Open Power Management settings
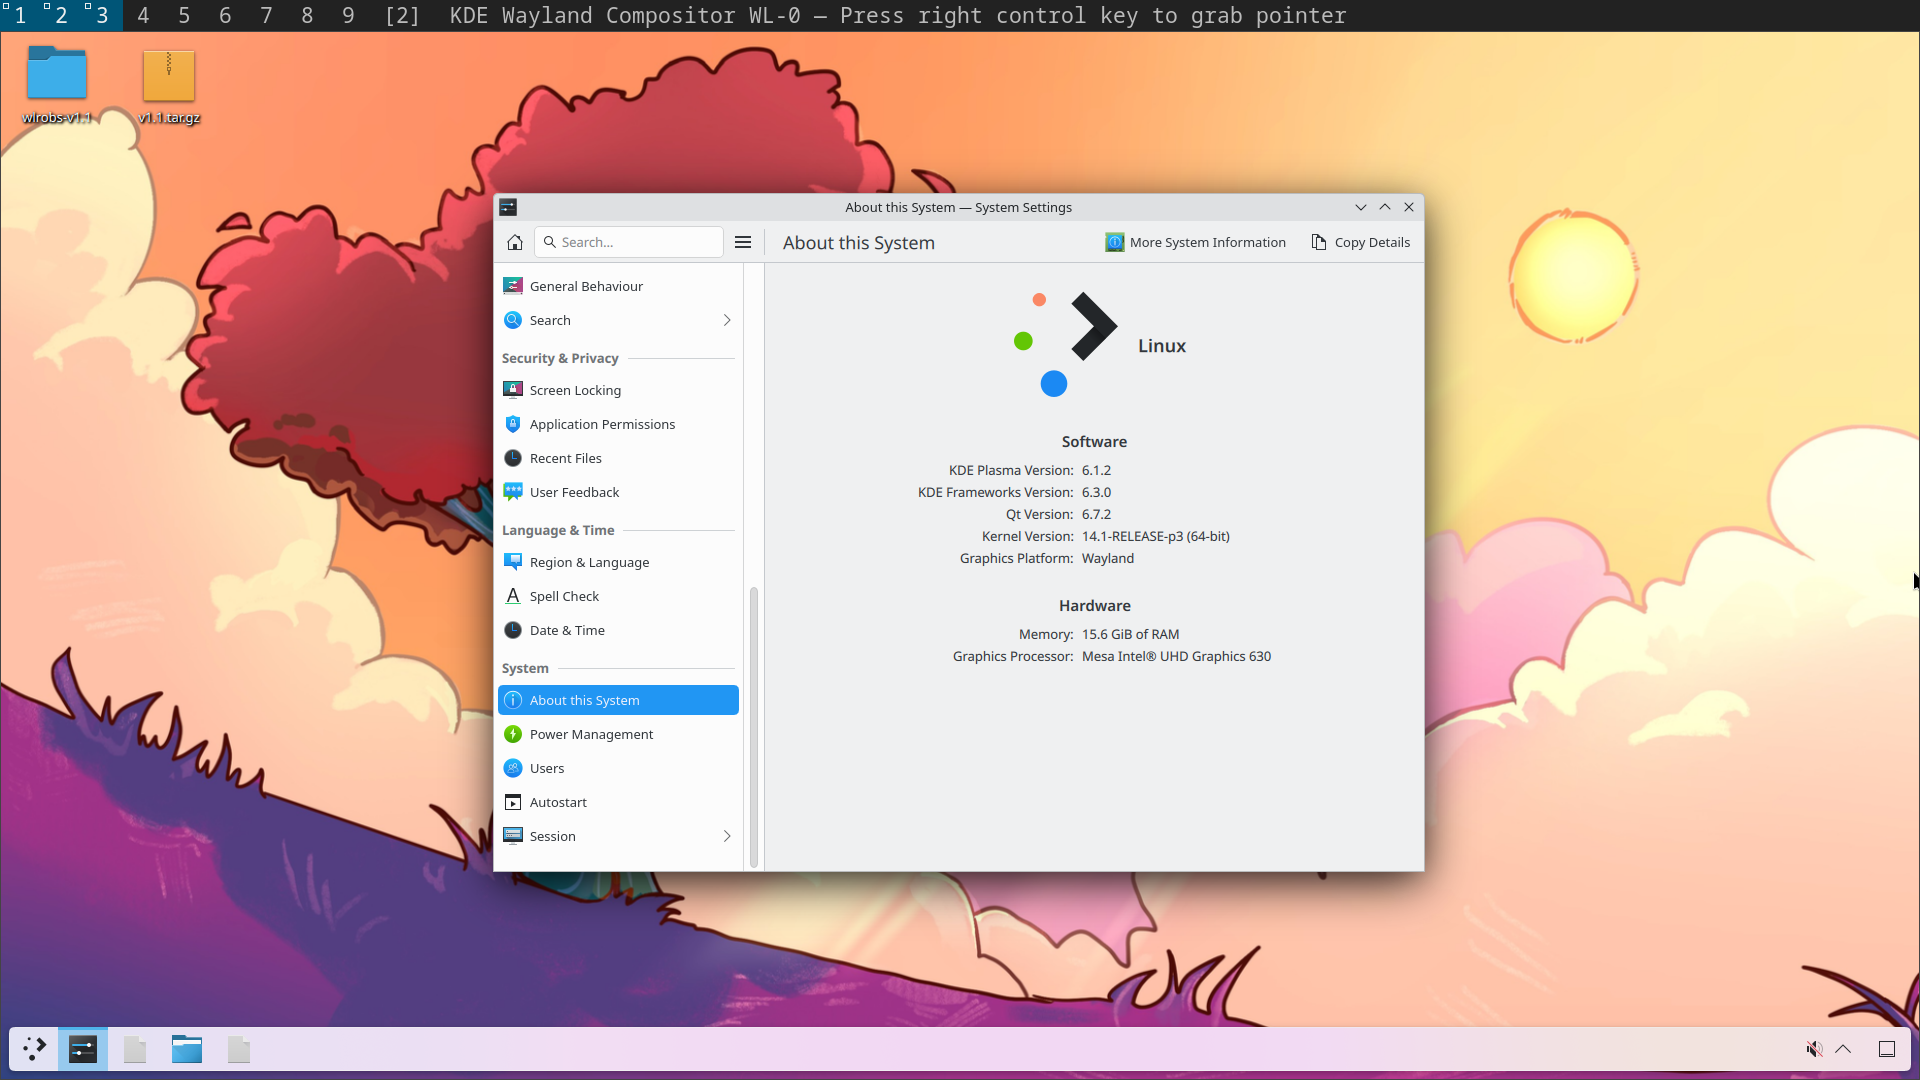The width and height of the screenshot is (1920, 1080). coord(591,734)
